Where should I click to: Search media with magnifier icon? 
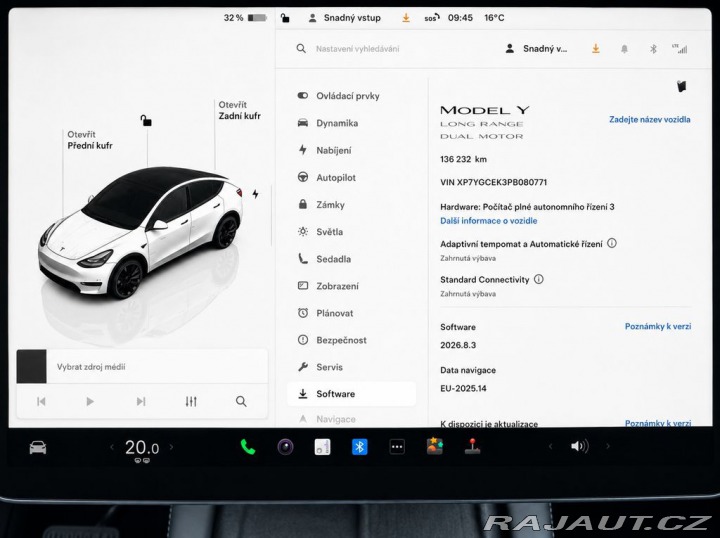pyautogui.click(x=241, y=402)
